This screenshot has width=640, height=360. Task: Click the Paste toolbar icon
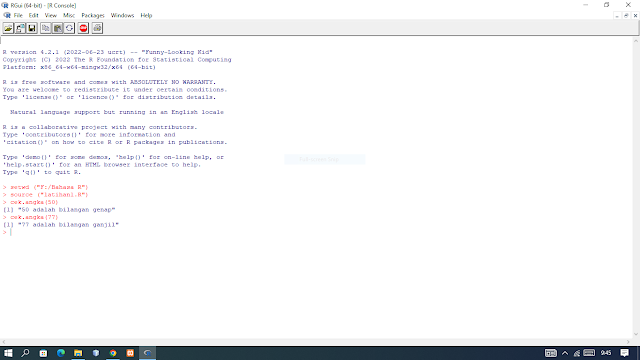coord(58,28)
